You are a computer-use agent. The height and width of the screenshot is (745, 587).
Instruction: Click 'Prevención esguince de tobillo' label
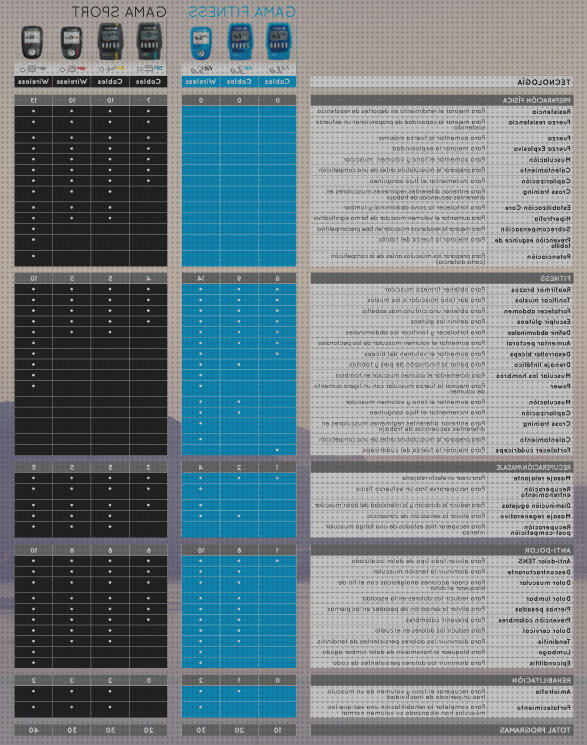pyautogui.click(x=533, y=243)
